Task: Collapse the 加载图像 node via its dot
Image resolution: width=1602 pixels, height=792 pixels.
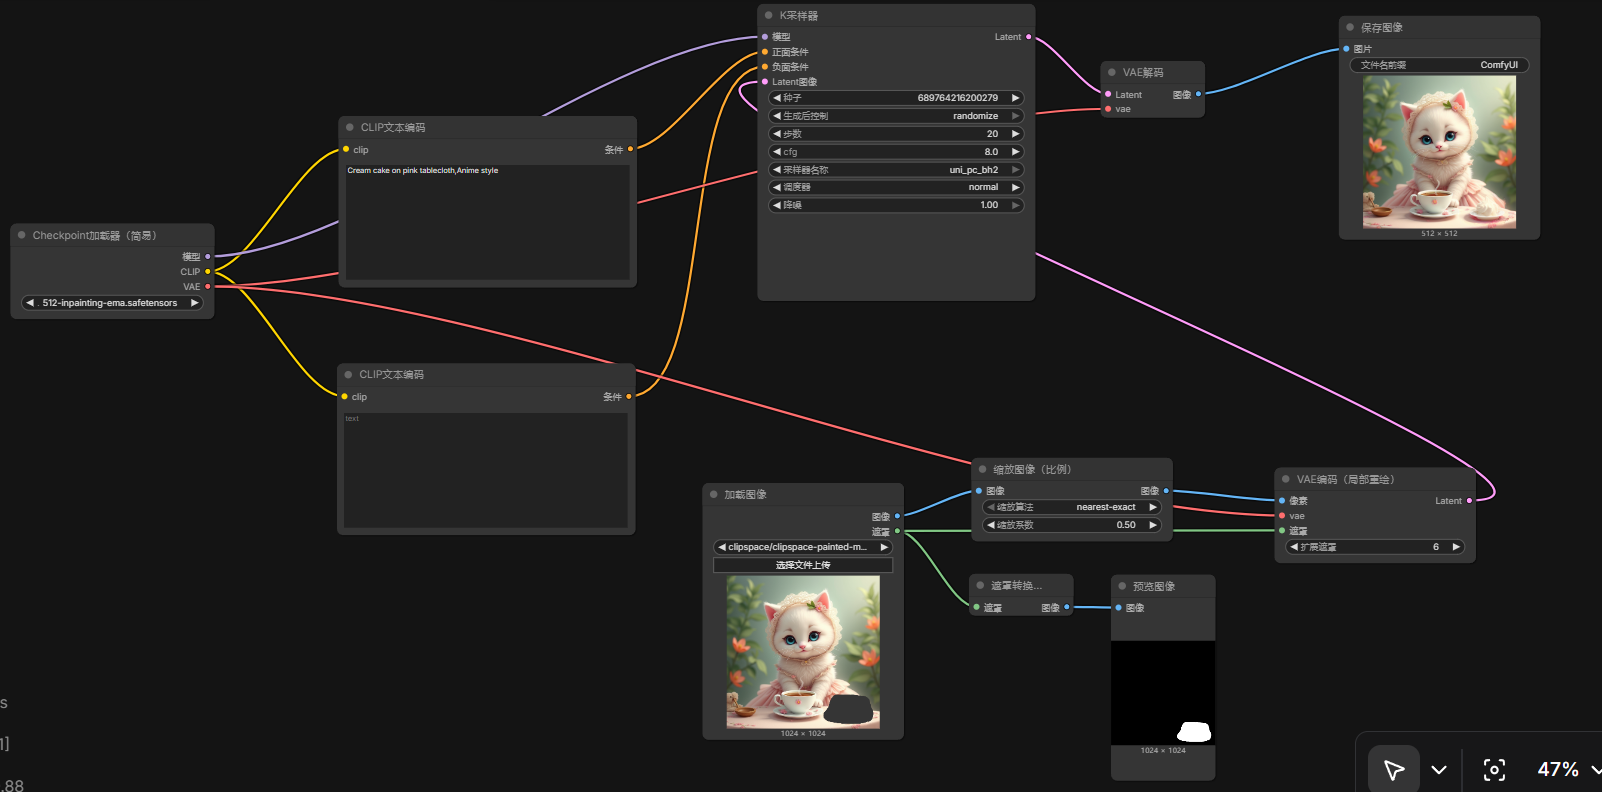Action: coord(713,494)
